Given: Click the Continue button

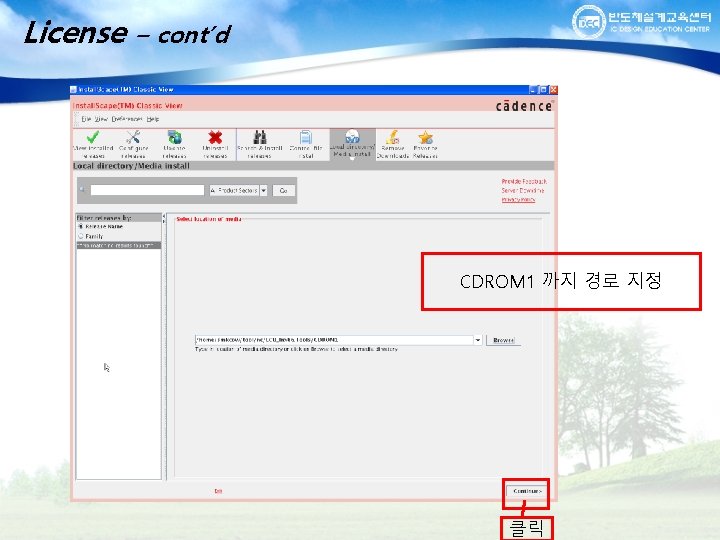Looking at the screenshot, I should click(527, 491).
